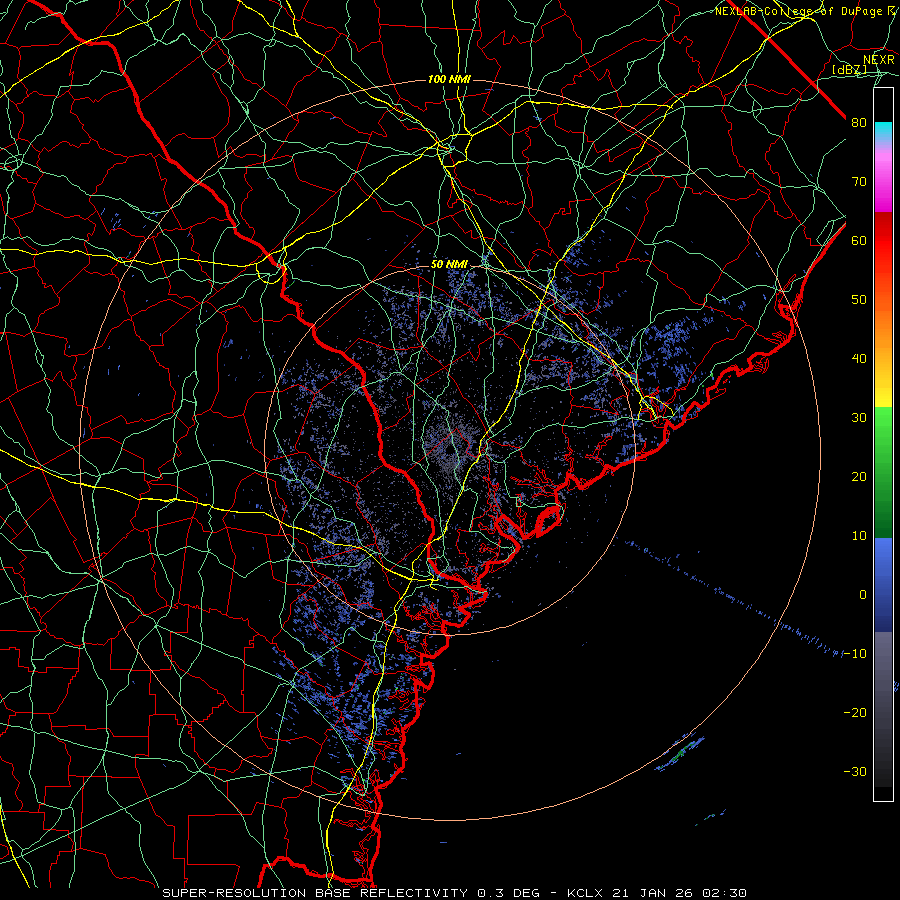
Task: Click the -30 value on the dBZ scale
Action: coord(855,771)
